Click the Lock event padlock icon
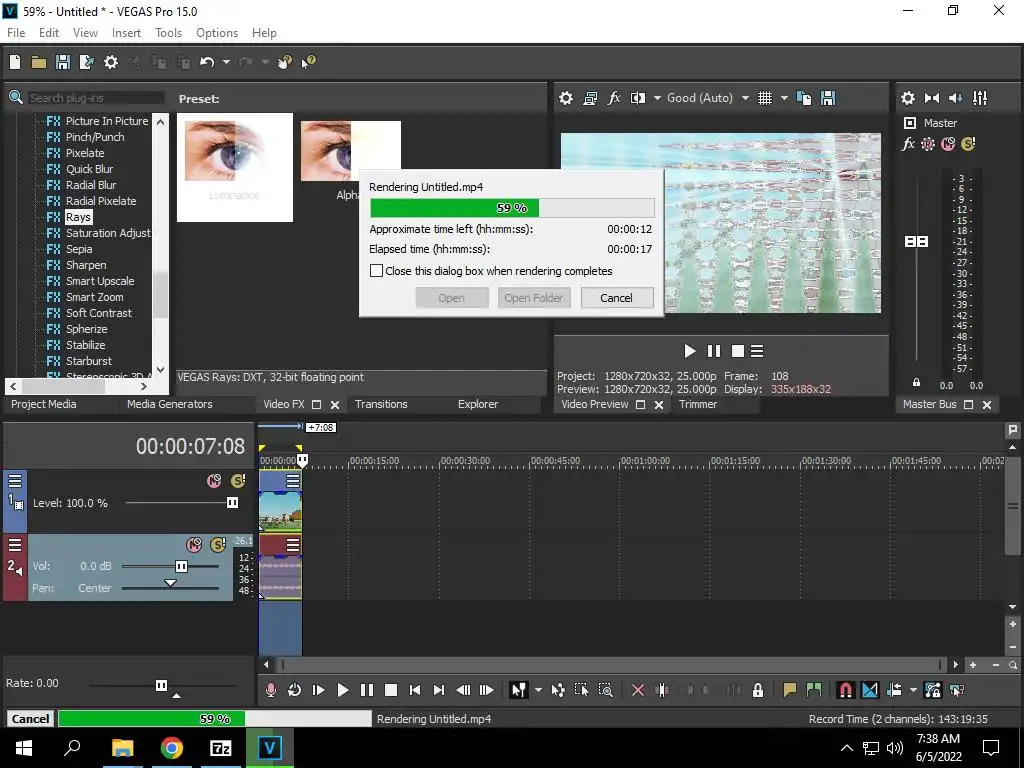Image resolution: width=1024 pixels, height=768 pixels. tap(758, 690)
